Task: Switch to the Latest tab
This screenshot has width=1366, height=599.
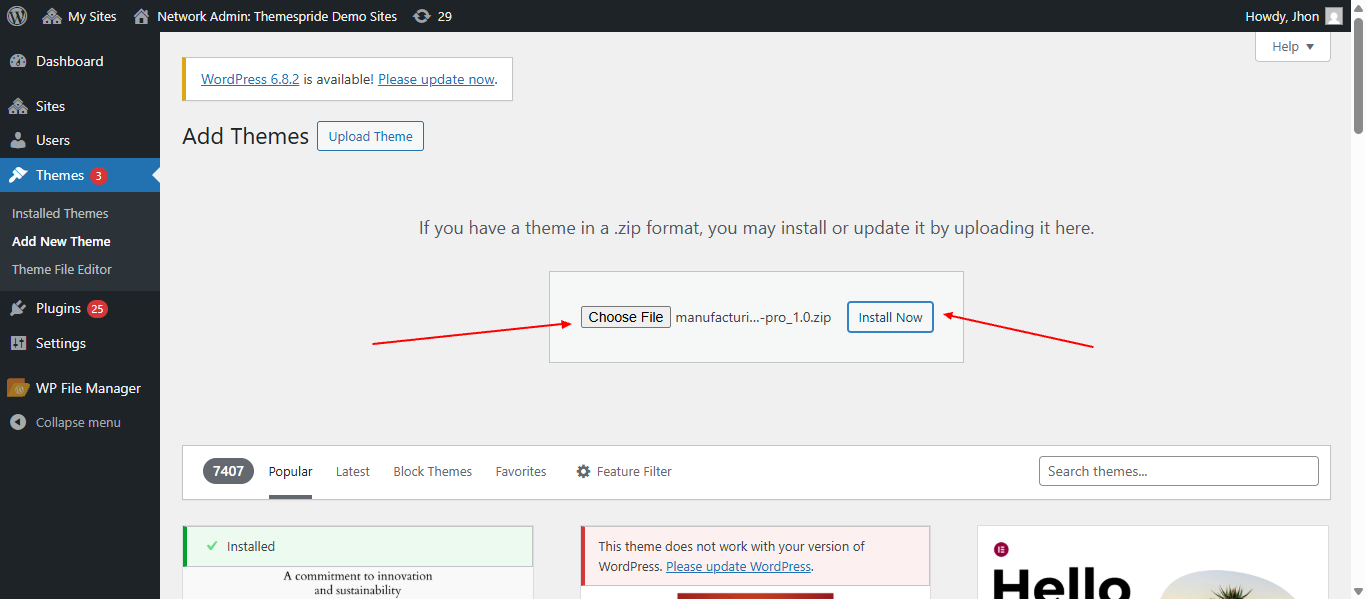Action: (x=353, y=471)
